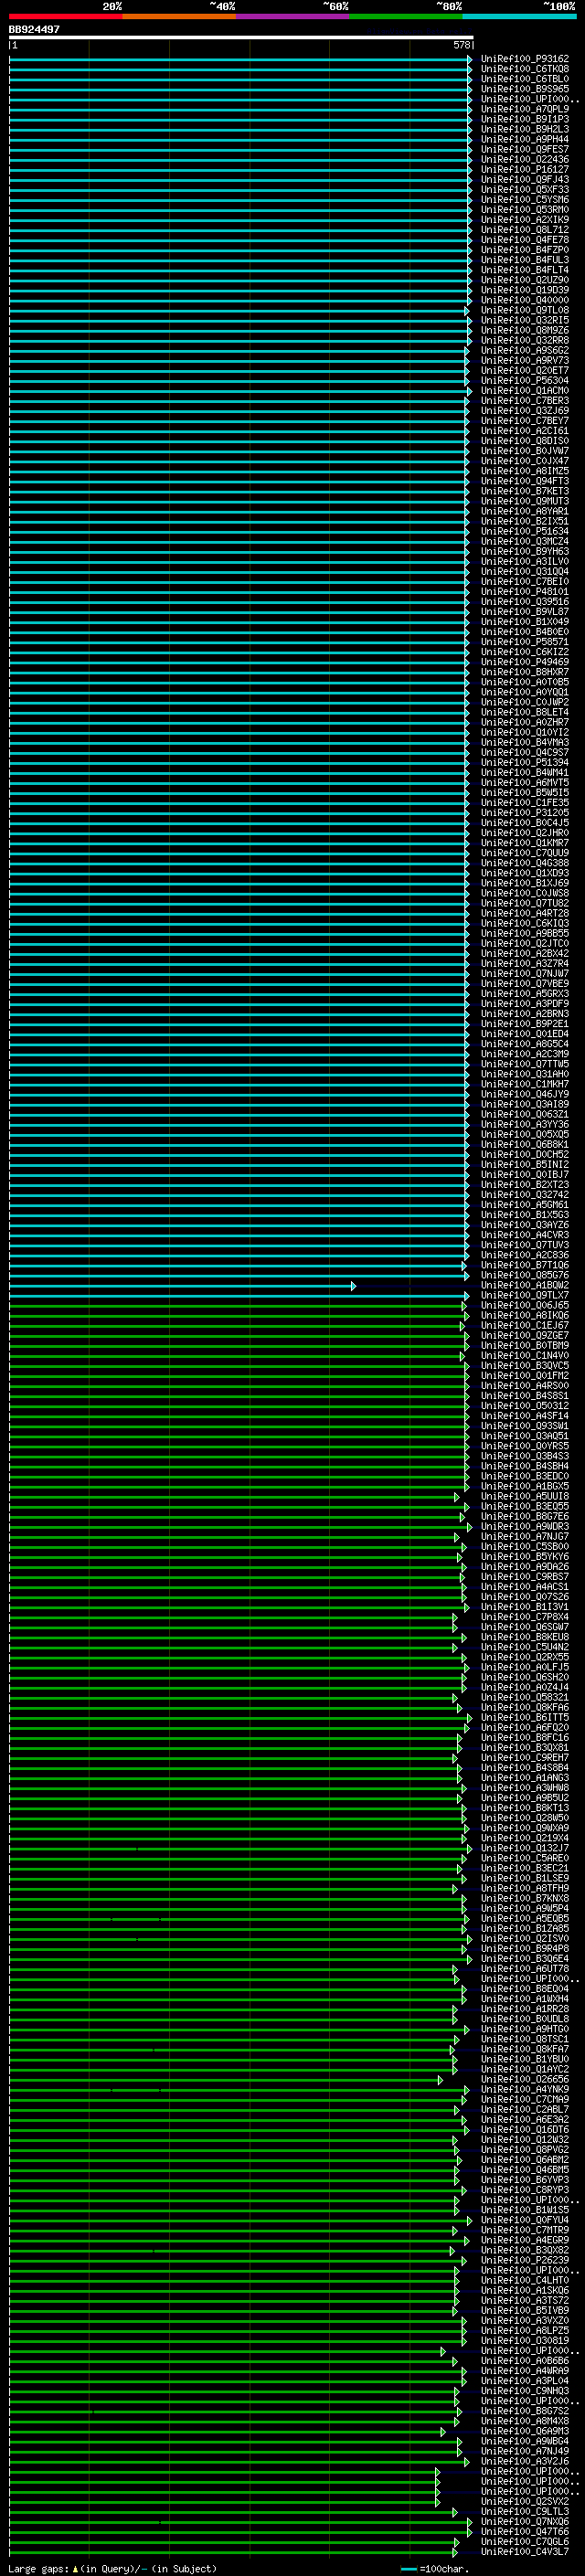The image size is (585, 2576).
Task: Click the purple ~60% identity legend segment
Action: click(293, 17)
